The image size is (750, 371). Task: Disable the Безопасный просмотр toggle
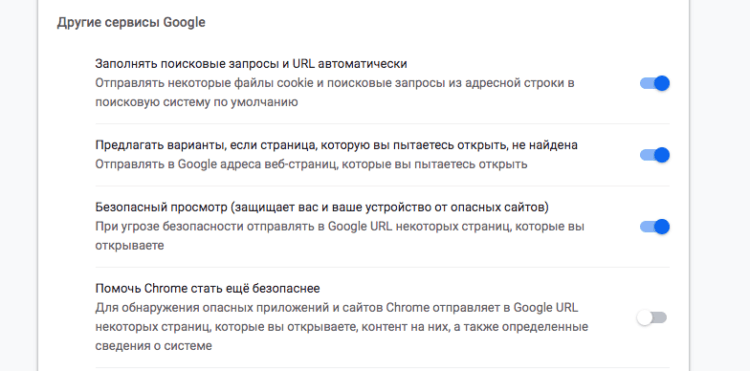[655, 227]
